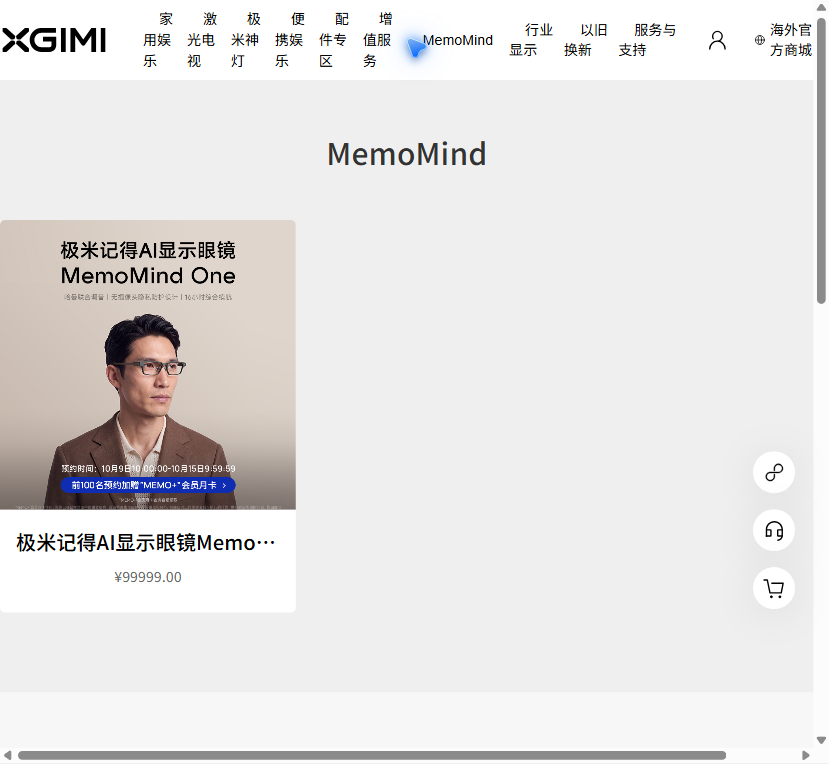Viewport: 829px width, 764px height.
Task: Open 服务与支持 menu
Action: (647, 40)
